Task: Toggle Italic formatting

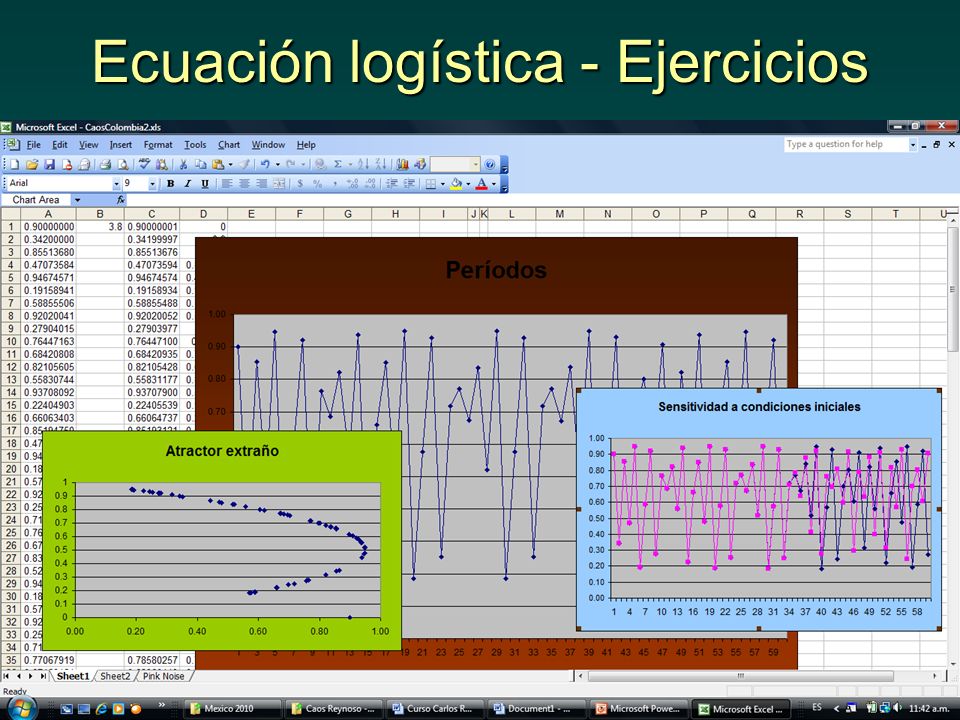Action: [187, 183]
